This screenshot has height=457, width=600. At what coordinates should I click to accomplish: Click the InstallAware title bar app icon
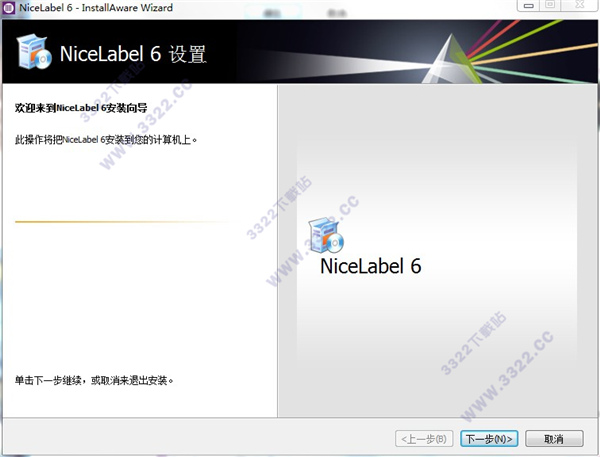[x=8, y=8]
